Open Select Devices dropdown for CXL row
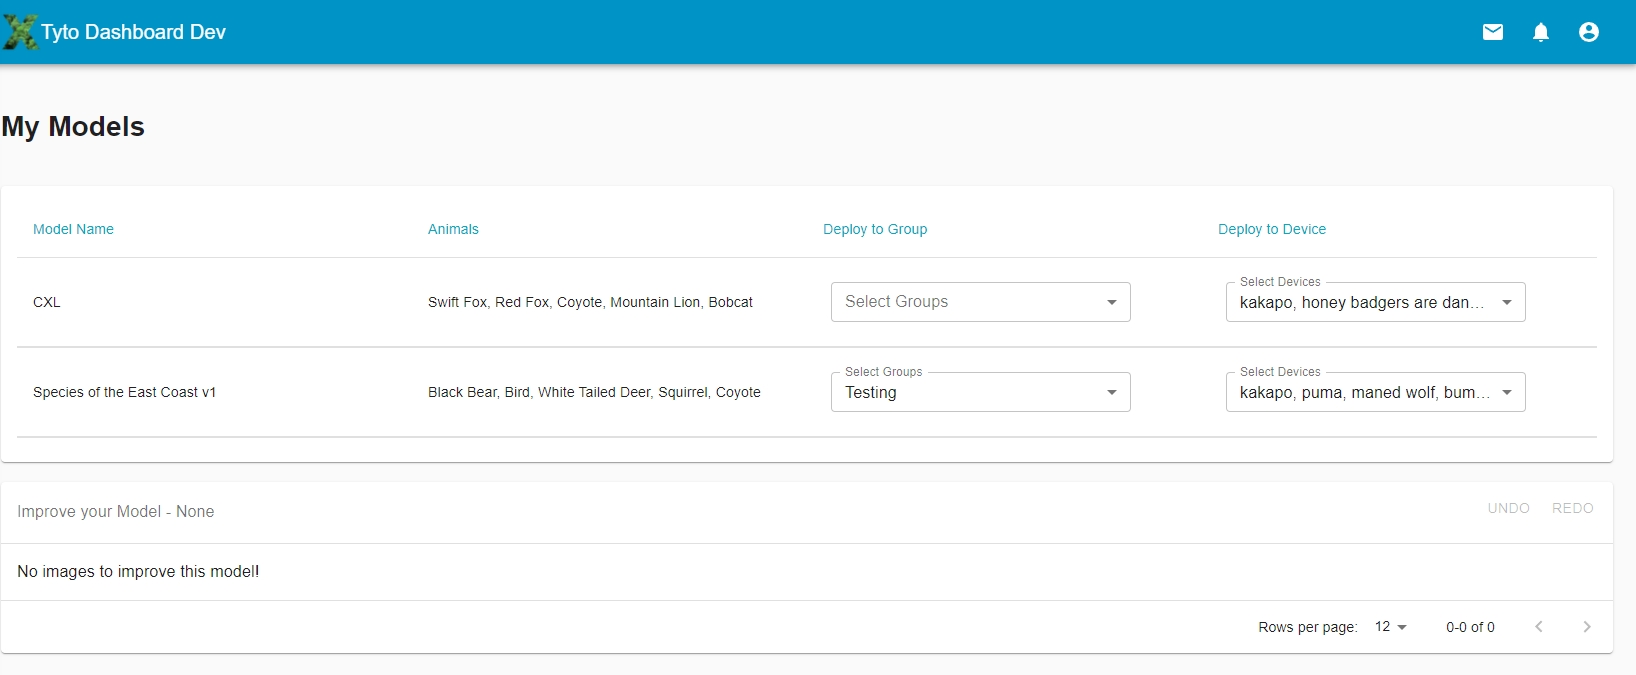This screenshot has height=675, width=1636. coord(1375,302)
